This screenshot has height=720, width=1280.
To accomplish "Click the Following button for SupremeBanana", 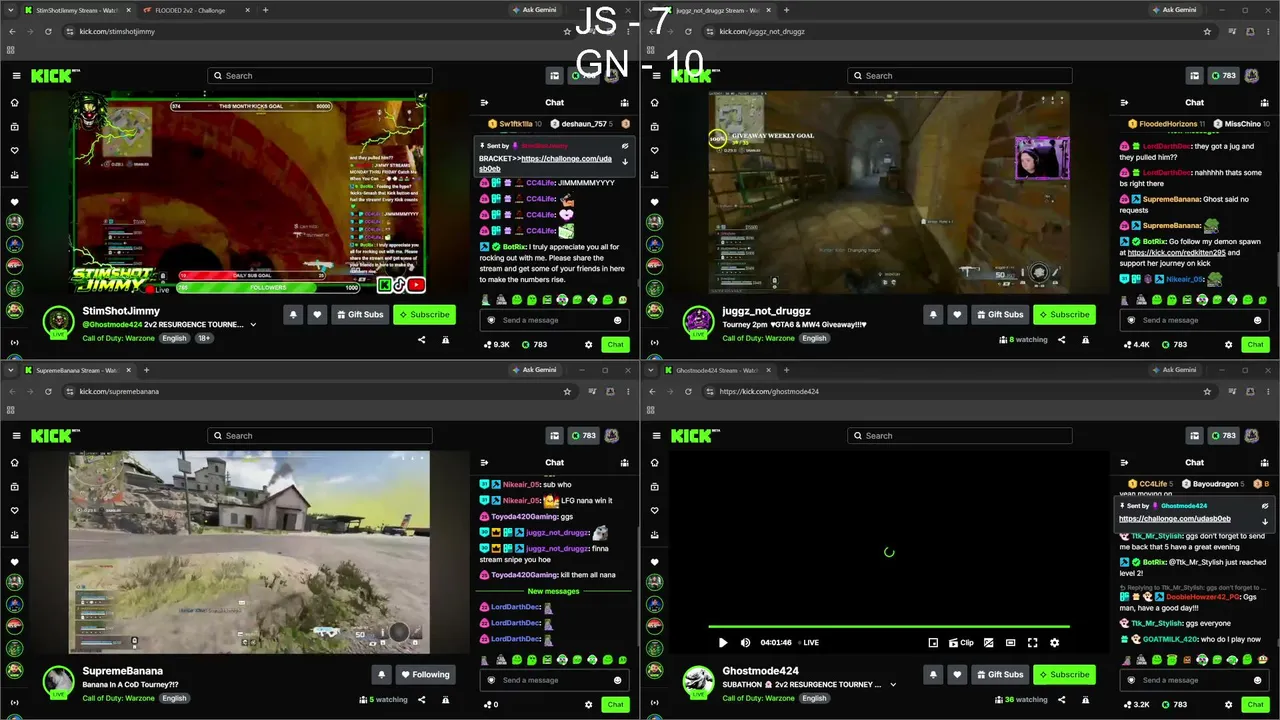I will [425, 674].
